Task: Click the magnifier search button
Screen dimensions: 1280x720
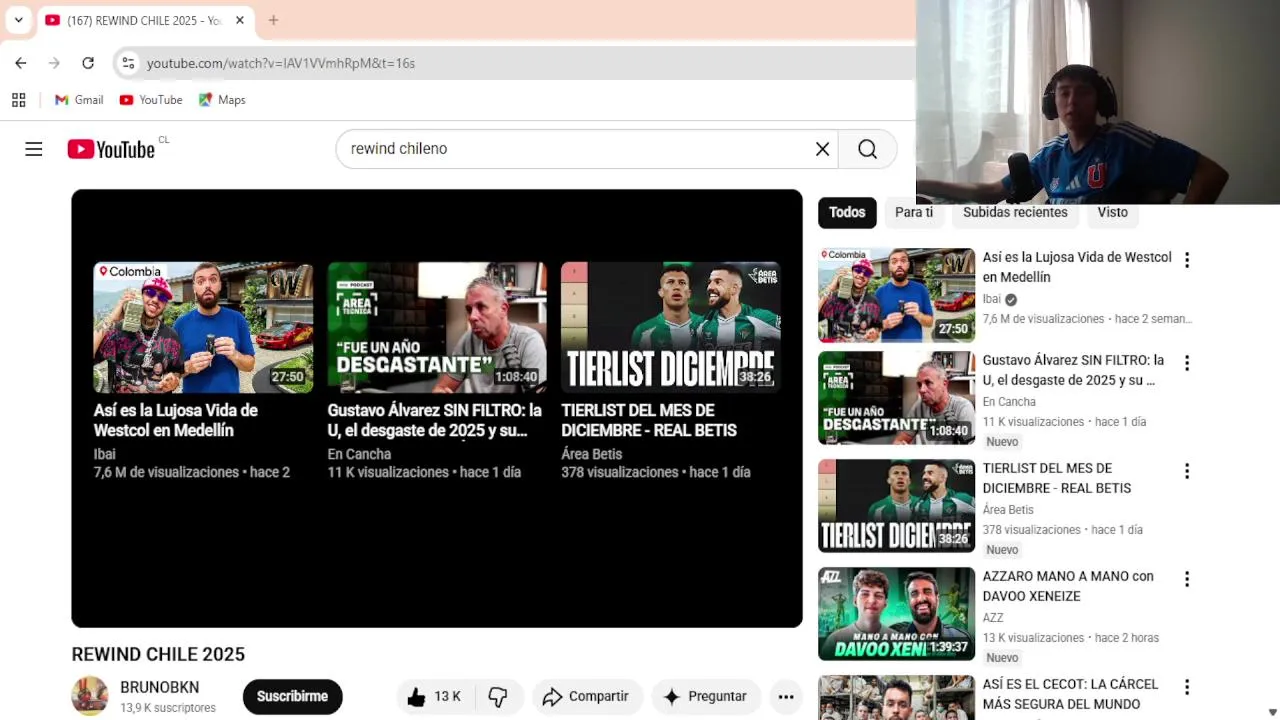Action: [867, 149]
